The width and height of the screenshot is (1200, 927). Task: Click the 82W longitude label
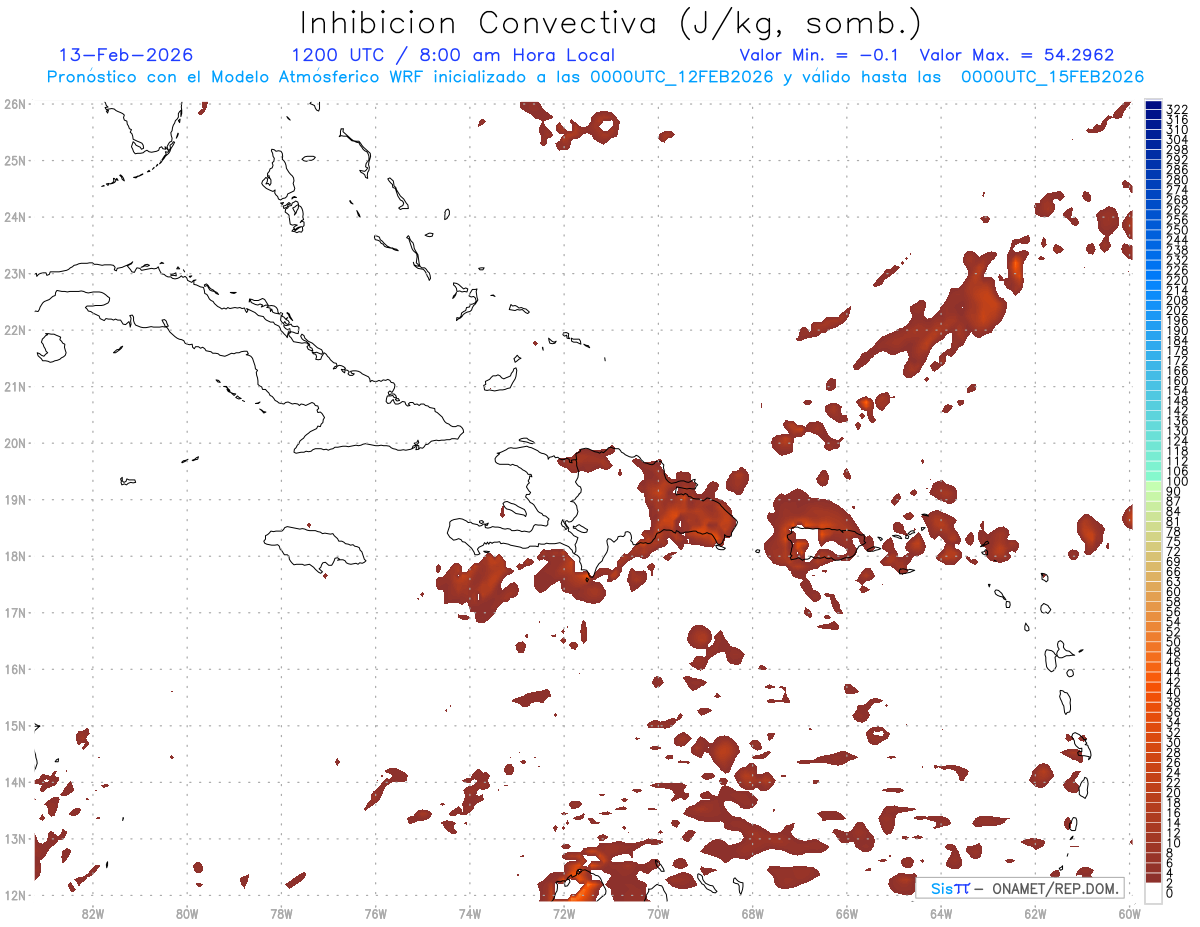coord(93,912)
